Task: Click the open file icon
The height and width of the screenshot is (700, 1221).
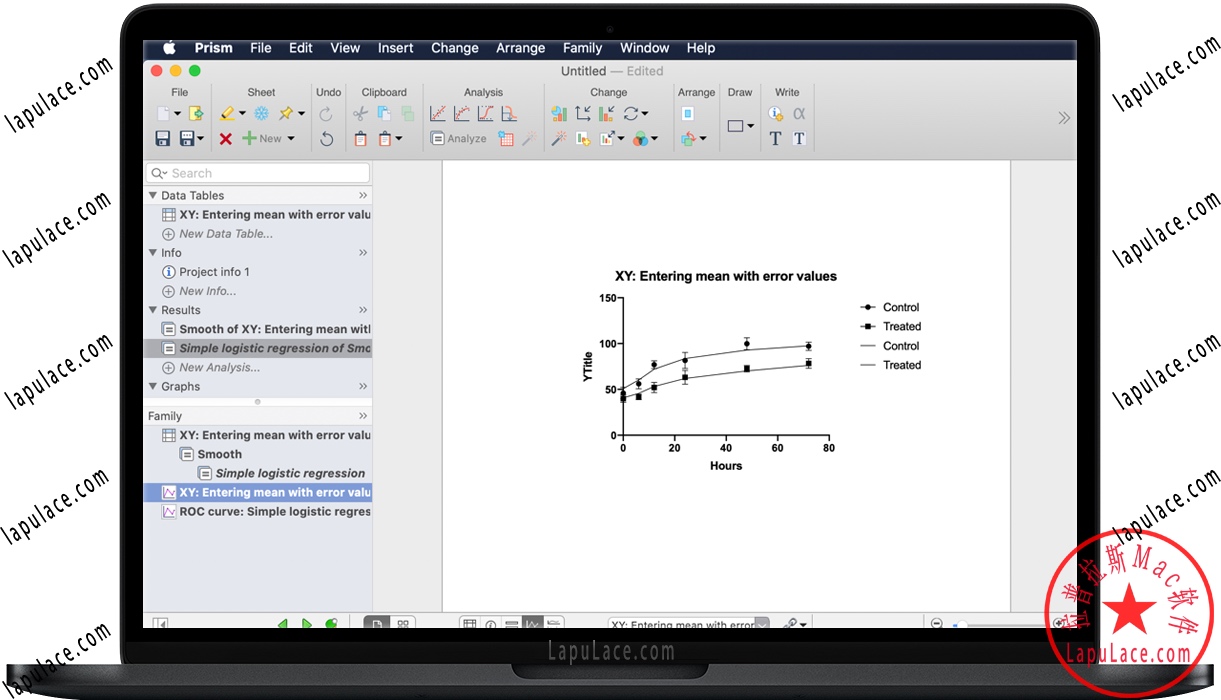Action: [196, 114]
